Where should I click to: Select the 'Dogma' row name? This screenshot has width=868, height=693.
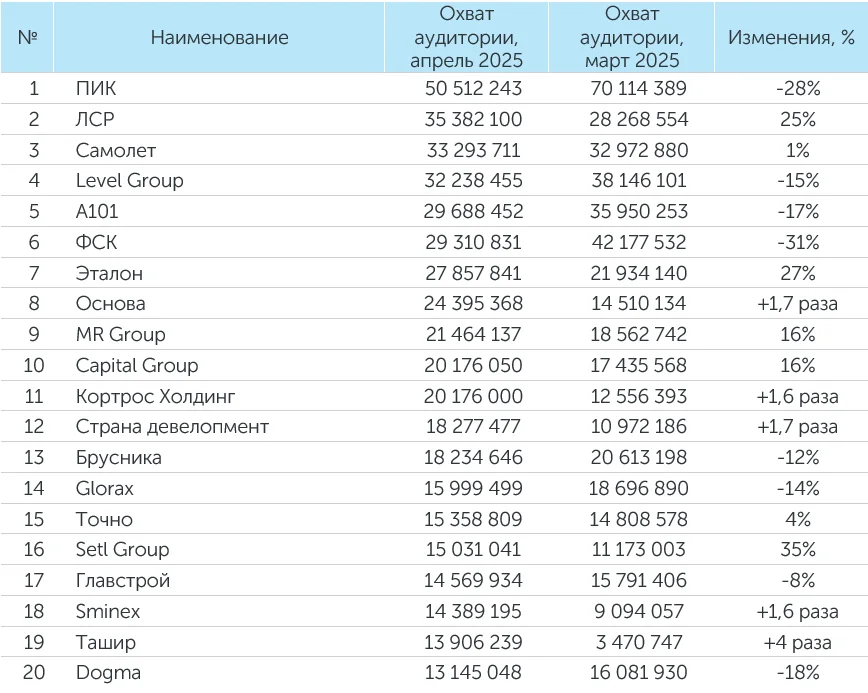(x=108, y=672)
